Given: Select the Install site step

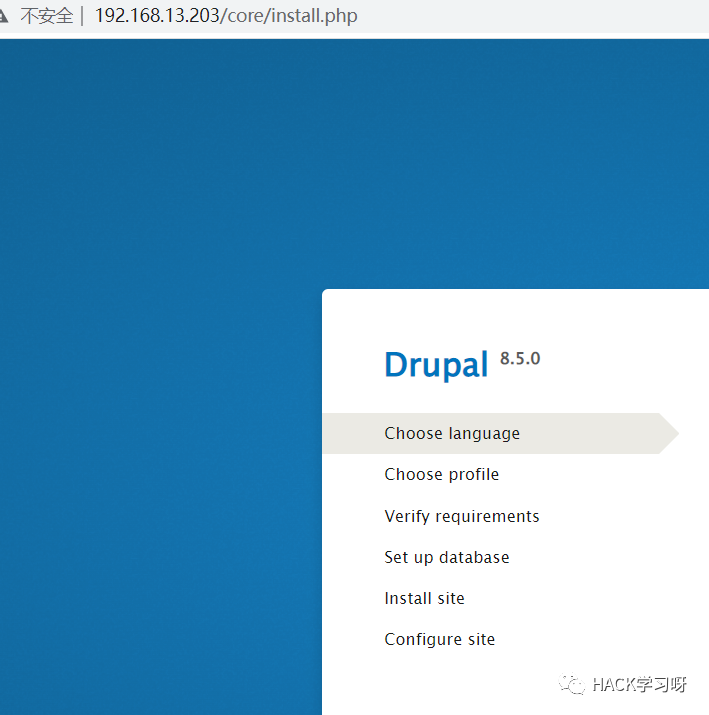Looking at the screenshot, I should coord(424,598).
